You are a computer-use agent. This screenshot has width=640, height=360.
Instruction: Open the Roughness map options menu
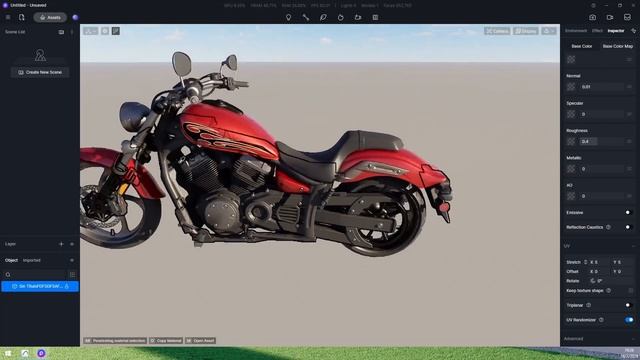629,142
